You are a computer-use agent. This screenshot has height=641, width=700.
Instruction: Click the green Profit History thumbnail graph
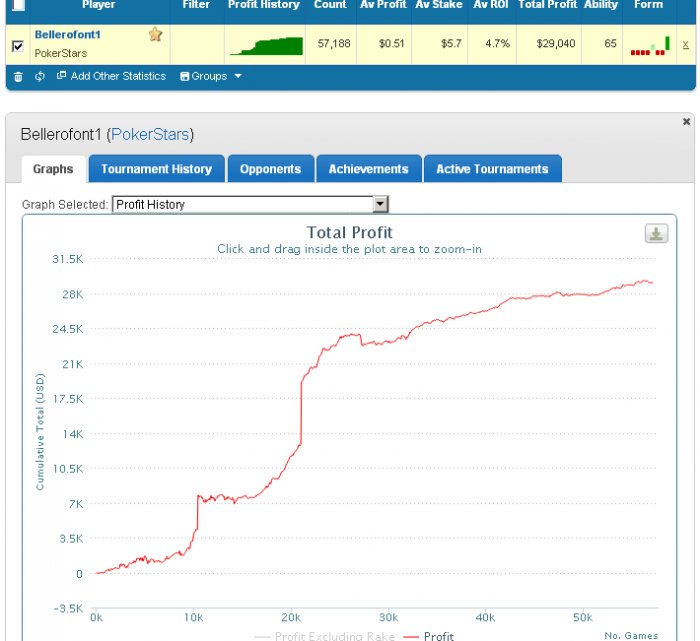point(266,46)
